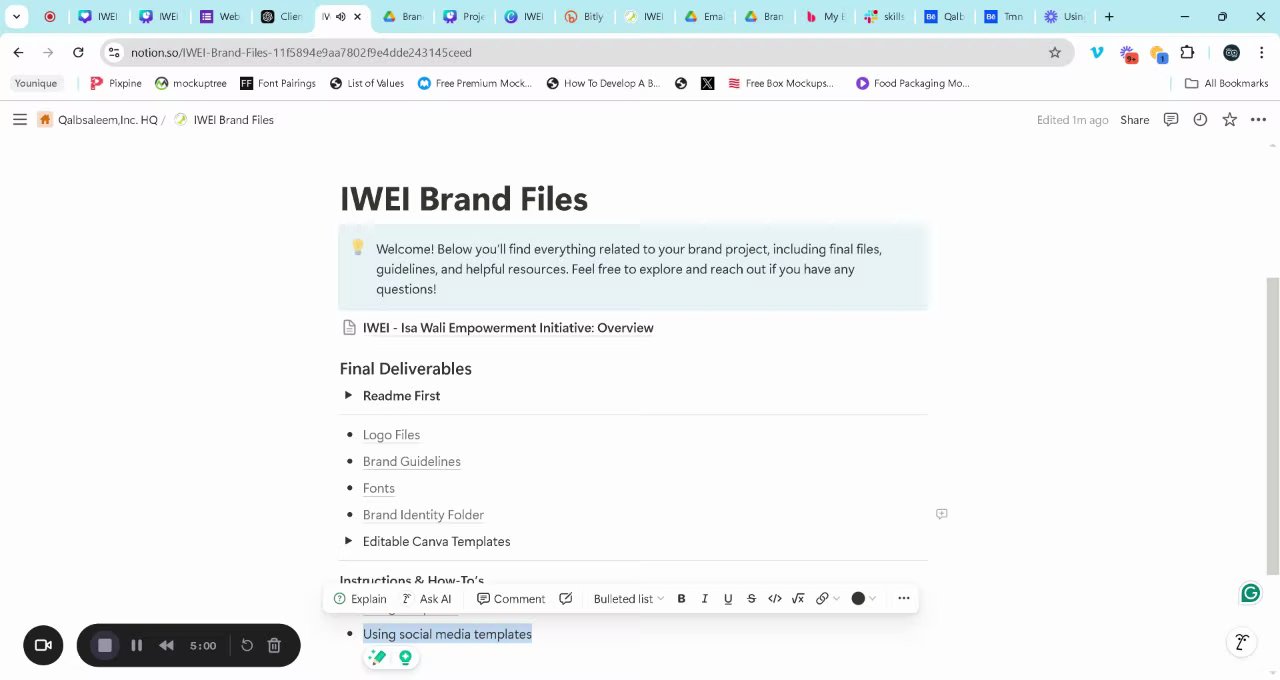Viewport: 1280px width, 680px height.
Task: Switch to the Web tab
Action: pos(219,17)
